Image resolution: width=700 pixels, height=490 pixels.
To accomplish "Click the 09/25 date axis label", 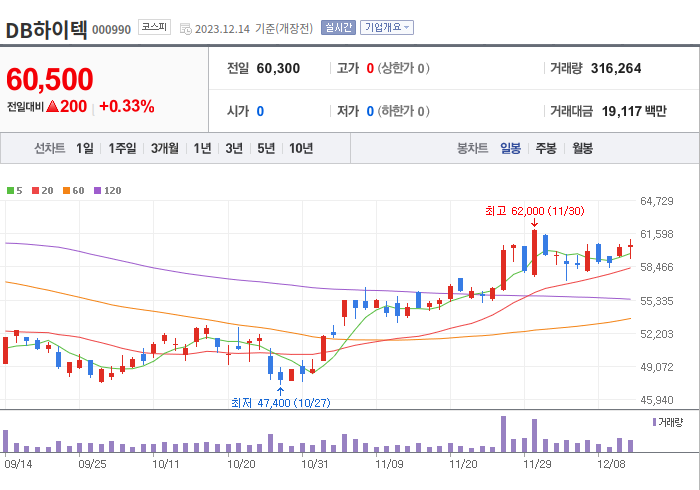I will click(92, 464).
